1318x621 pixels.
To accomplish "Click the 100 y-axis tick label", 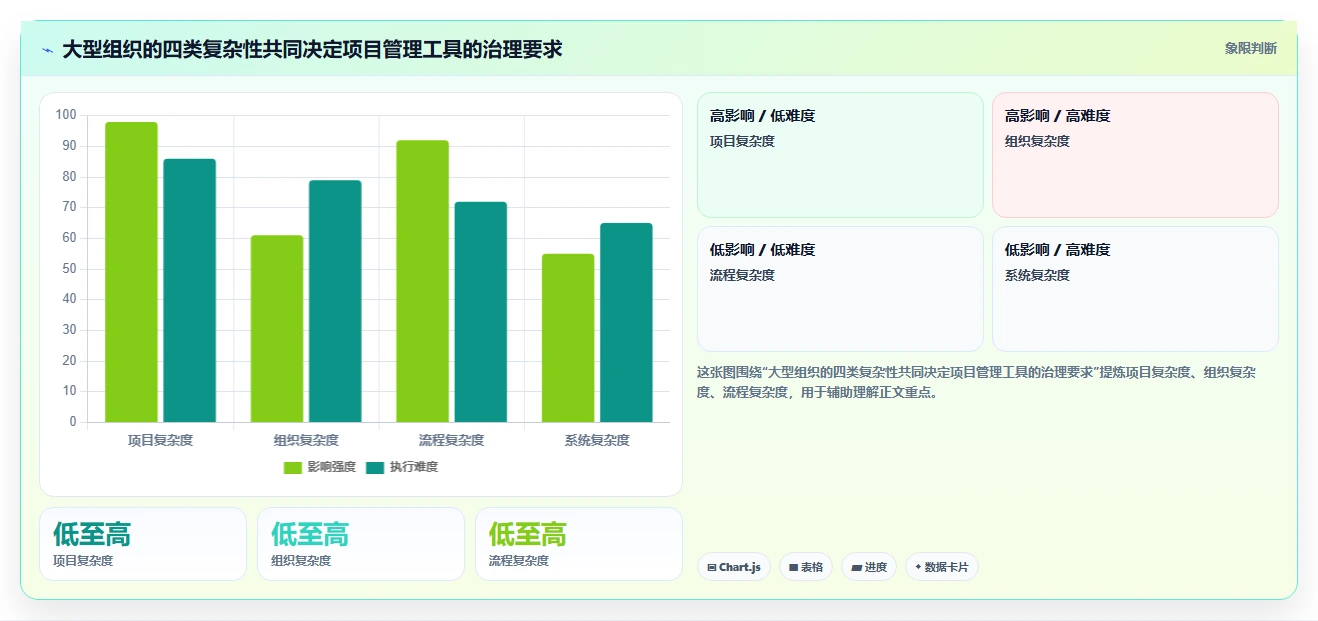I will 66,115.
